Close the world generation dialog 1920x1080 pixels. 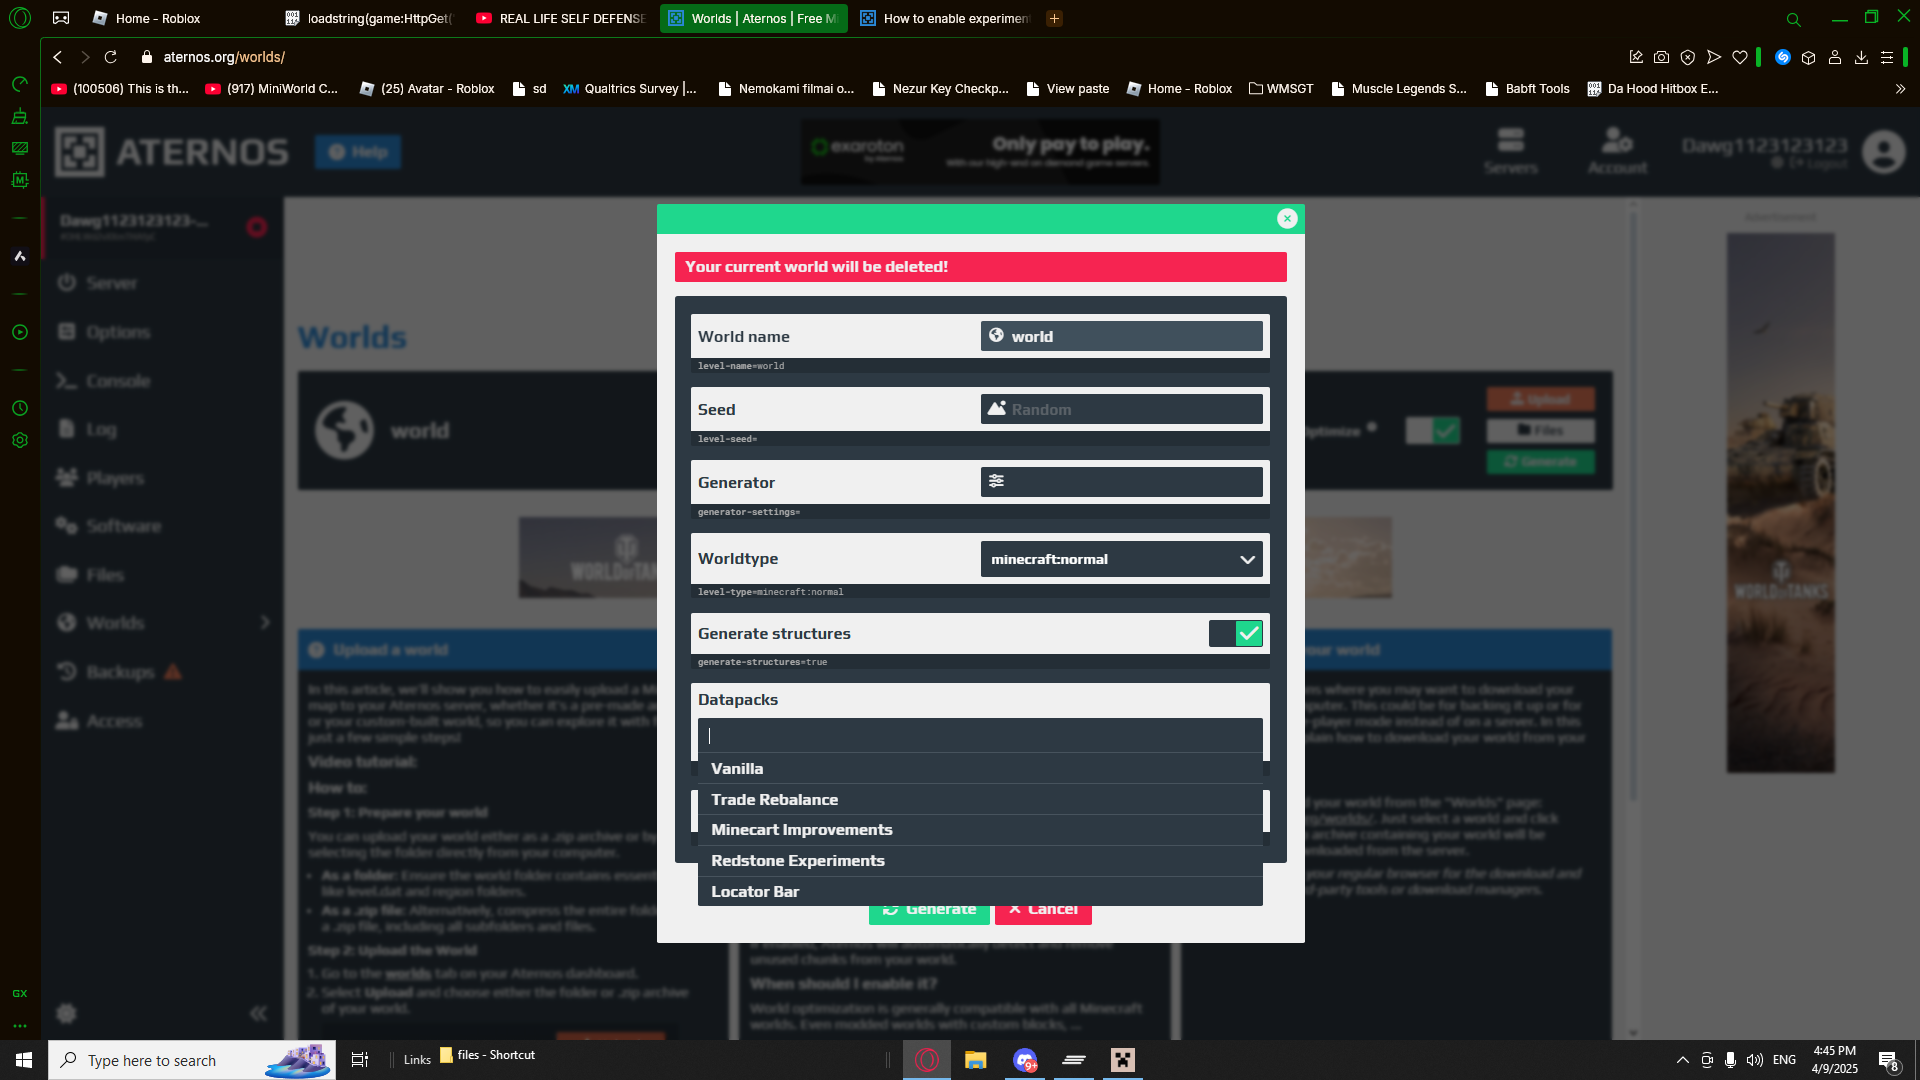click(x=1287, y=219)
